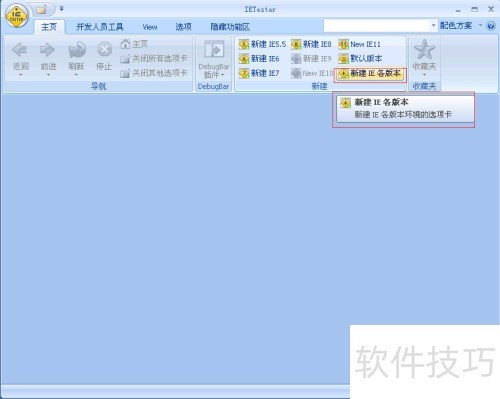Create a new IE7 tab
The width and height of the screenshot is (500, 399).
point(259,73)
